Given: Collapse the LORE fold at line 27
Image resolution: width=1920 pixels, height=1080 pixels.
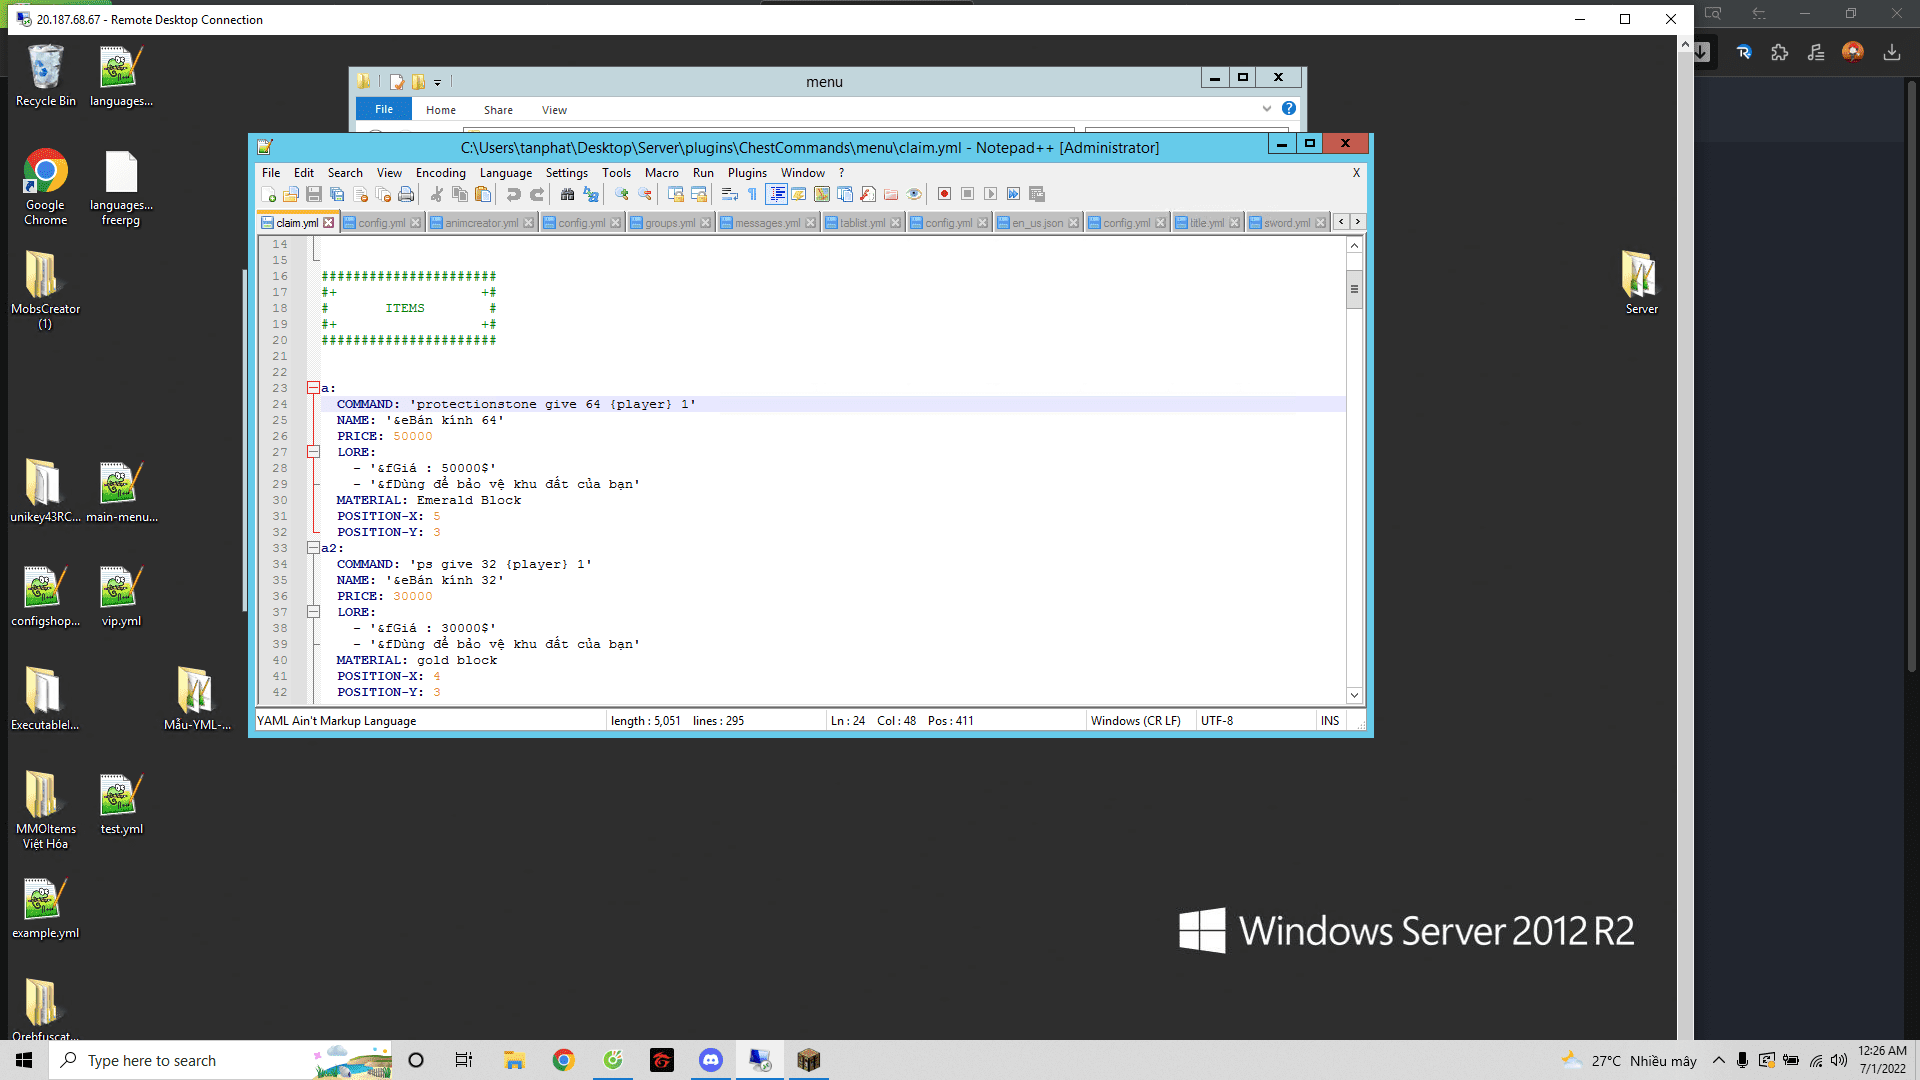Looking at the screenshot, I should 313,452.
